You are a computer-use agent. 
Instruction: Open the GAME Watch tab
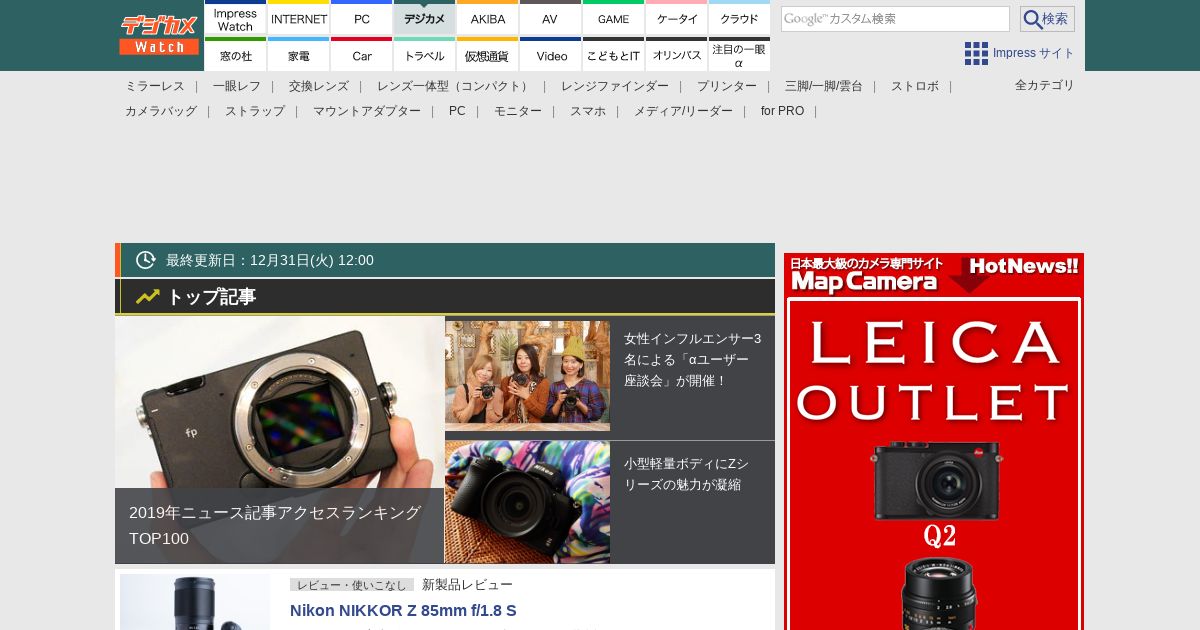(x=614, y=17)
